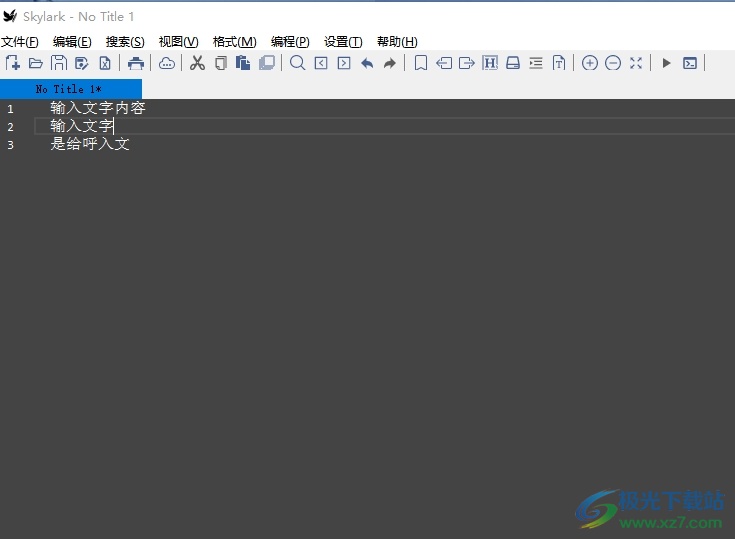
Task: Open search with magnifying glass icon
Action: coord(298,63)
